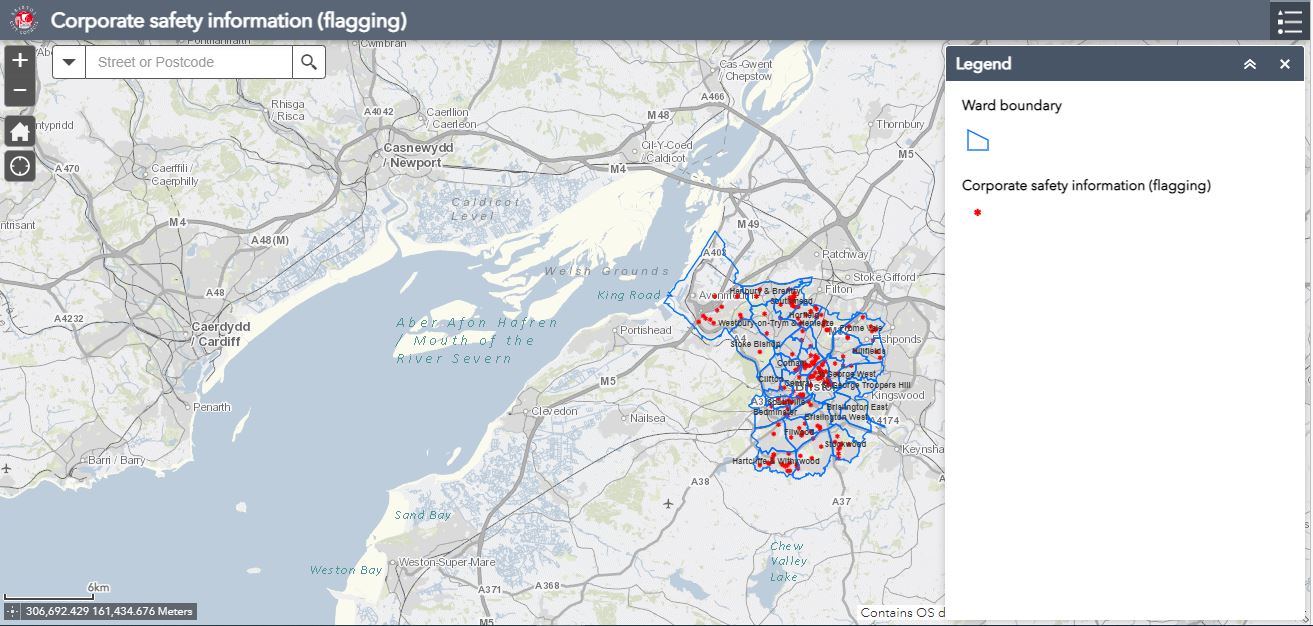Click the Bristol City Council logo
The image size is (1313, 626).
[24, 20]
